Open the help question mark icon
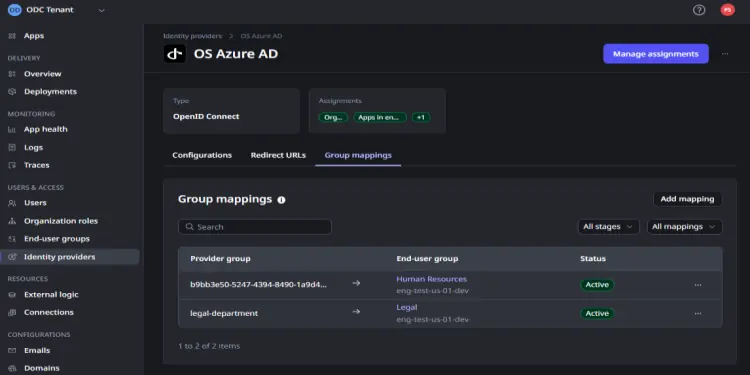Image resolution: width=750 pixels, height=375 pixels. pyautogui.click(x=699, y=10)
